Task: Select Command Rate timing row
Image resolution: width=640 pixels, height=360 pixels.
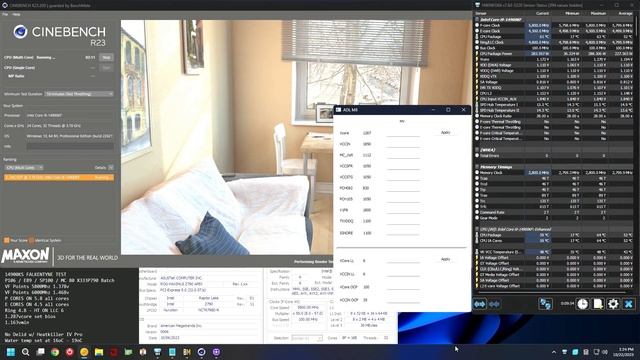Action: tap(555, 212)
